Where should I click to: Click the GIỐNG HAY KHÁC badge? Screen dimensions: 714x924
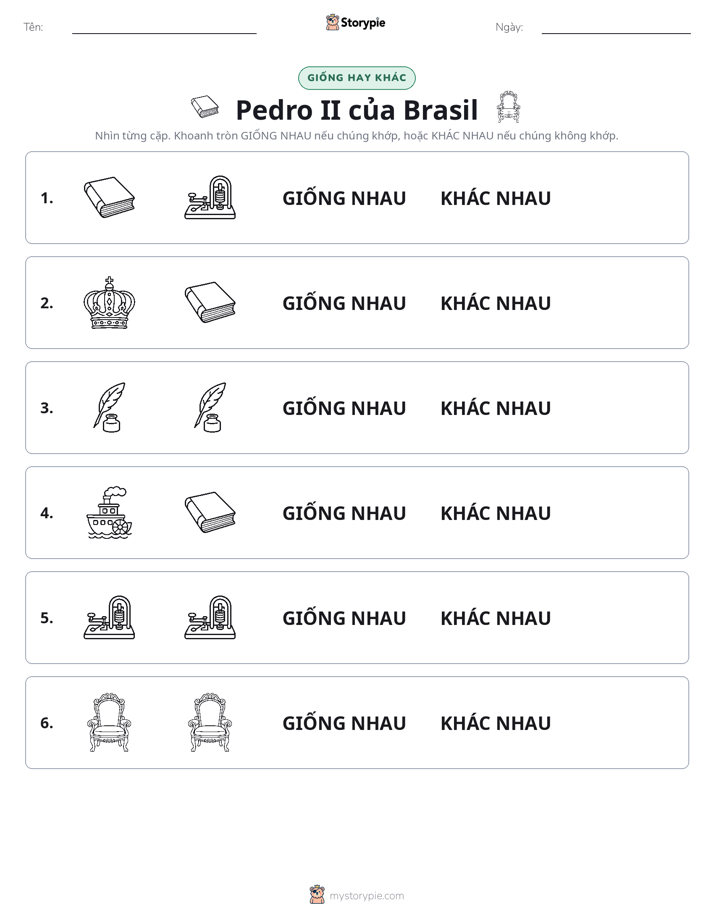356,78
